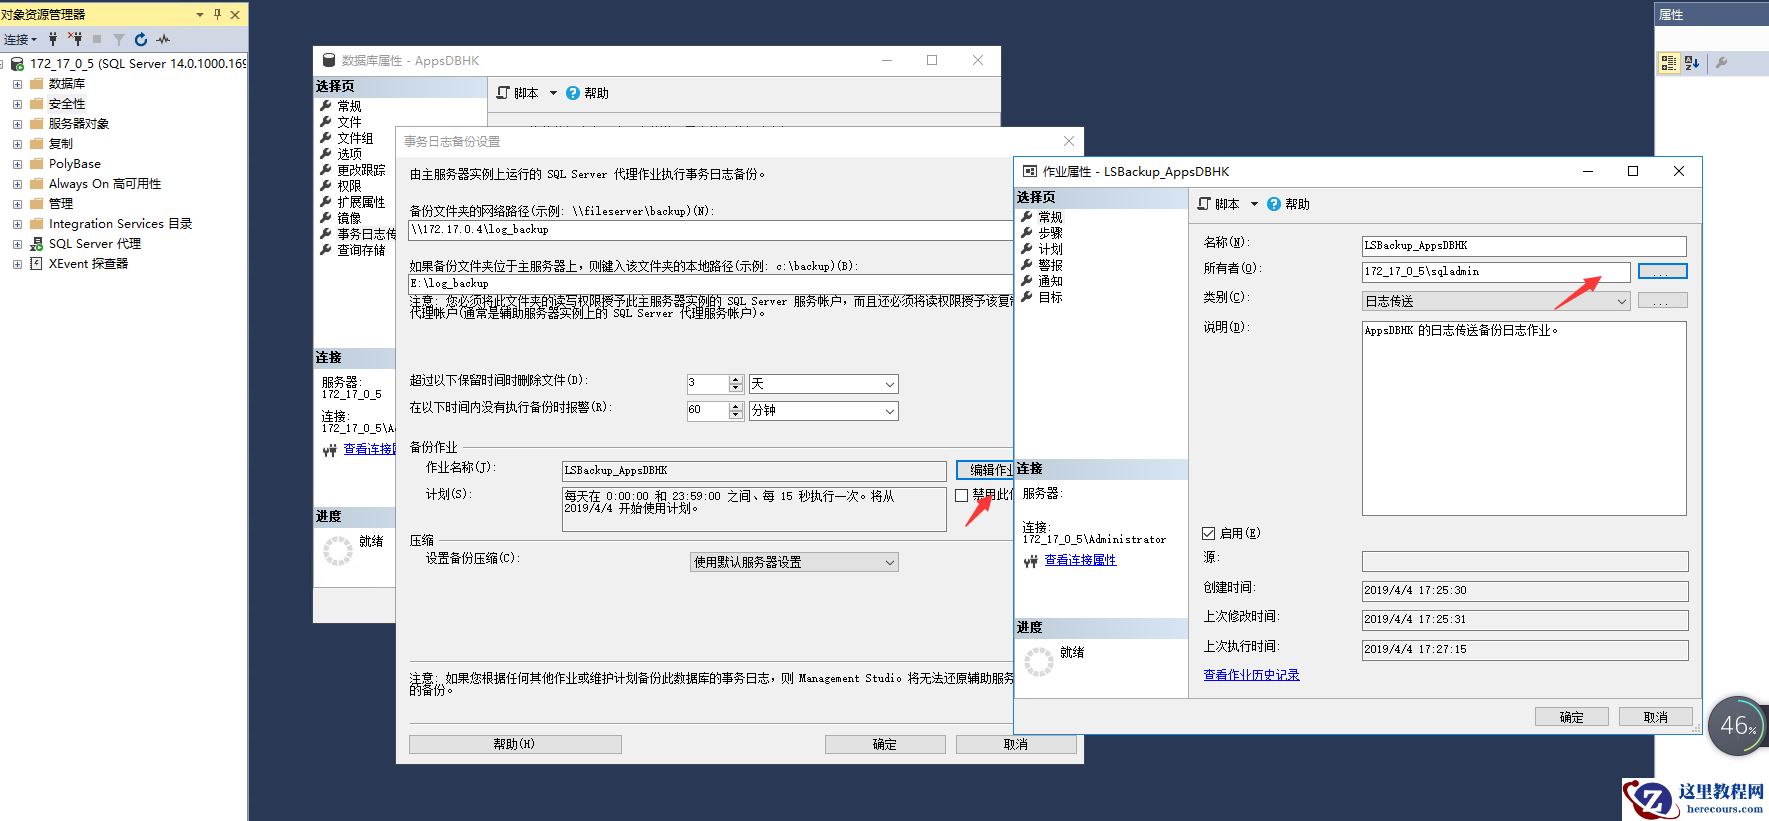This screenshot has height=821, width=1769.
Task: Expand the Always On 高可用性 node
Action: click(x=17, y=184)
